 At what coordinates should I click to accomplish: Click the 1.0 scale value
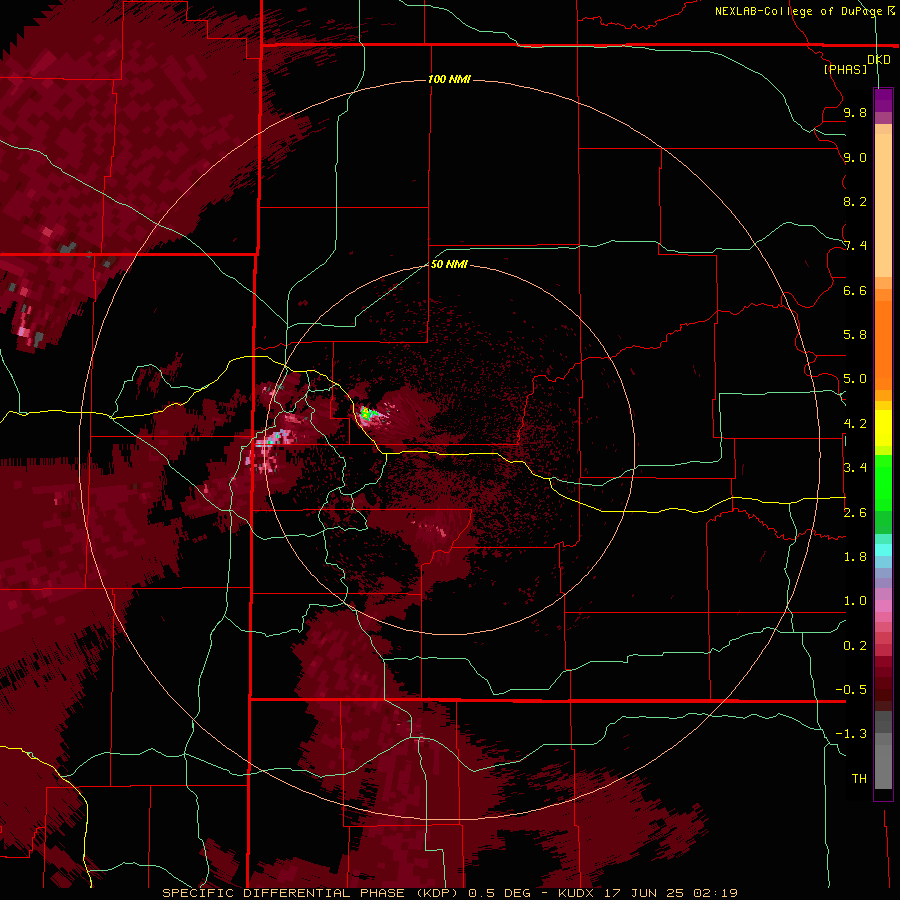855,601
